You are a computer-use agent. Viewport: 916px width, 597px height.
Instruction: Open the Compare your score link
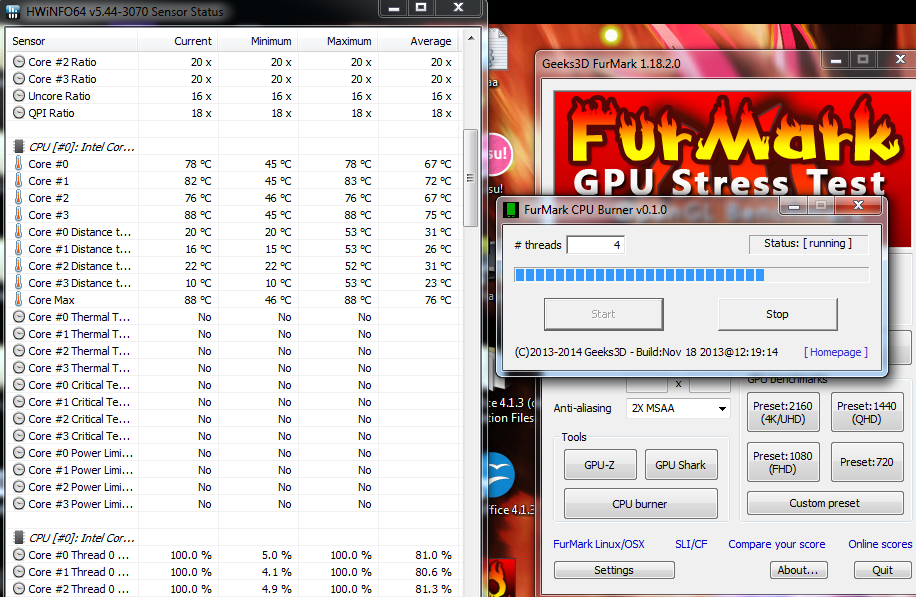776,544
